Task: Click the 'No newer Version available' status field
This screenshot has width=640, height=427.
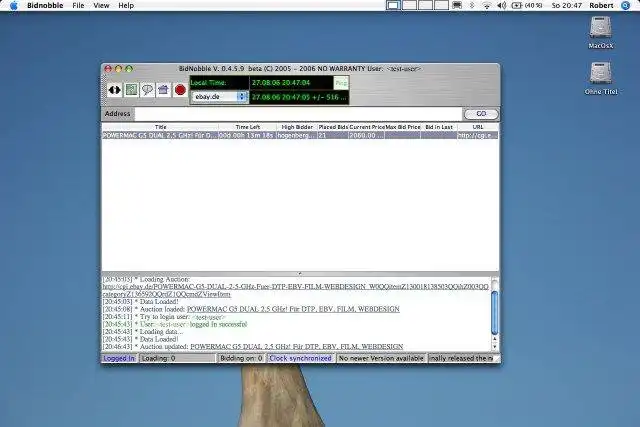Action: 381,358
